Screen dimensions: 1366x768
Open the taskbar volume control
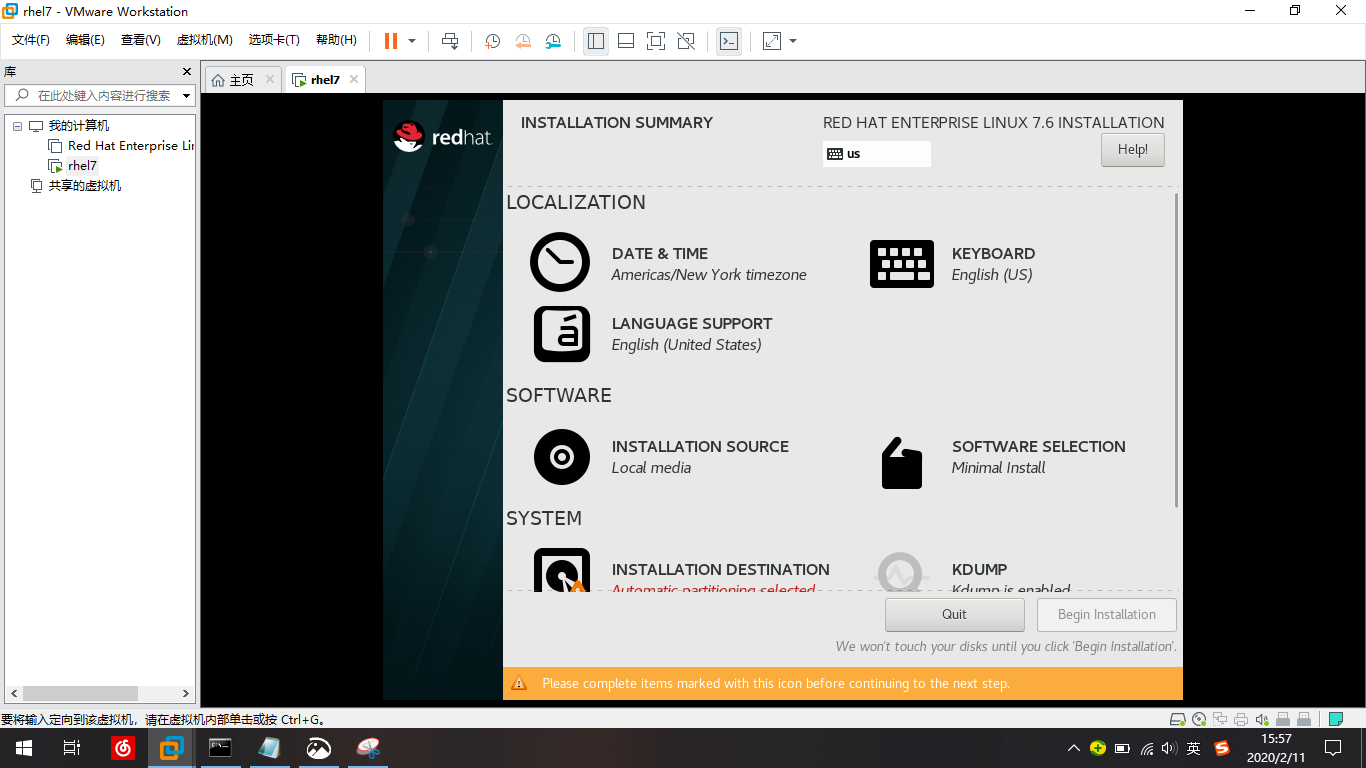[x=1170, y=748]
